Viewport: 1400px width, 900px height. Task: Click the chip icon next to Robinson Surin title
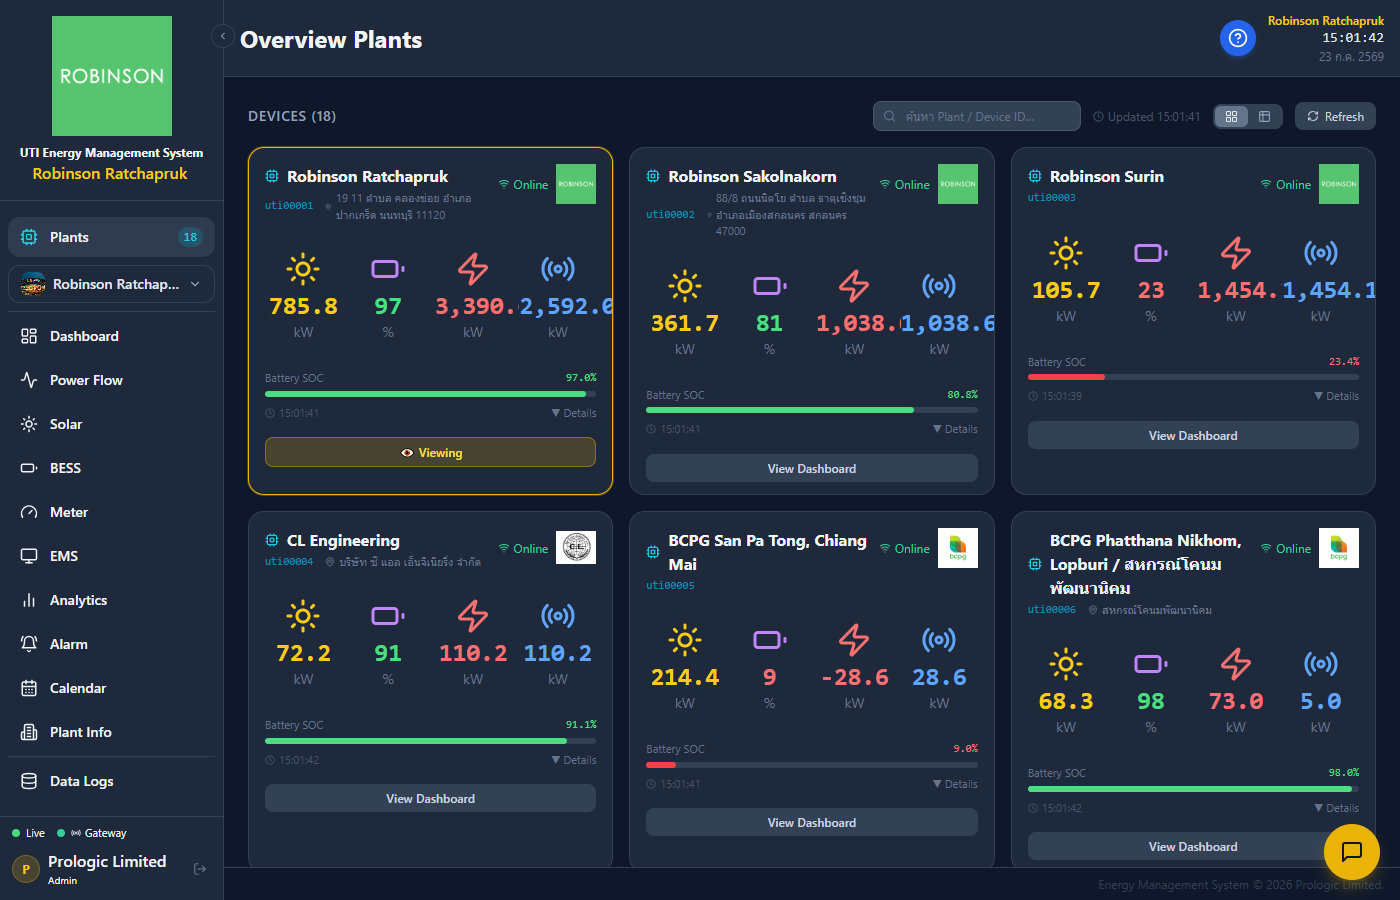click(x=1035, y=176)
